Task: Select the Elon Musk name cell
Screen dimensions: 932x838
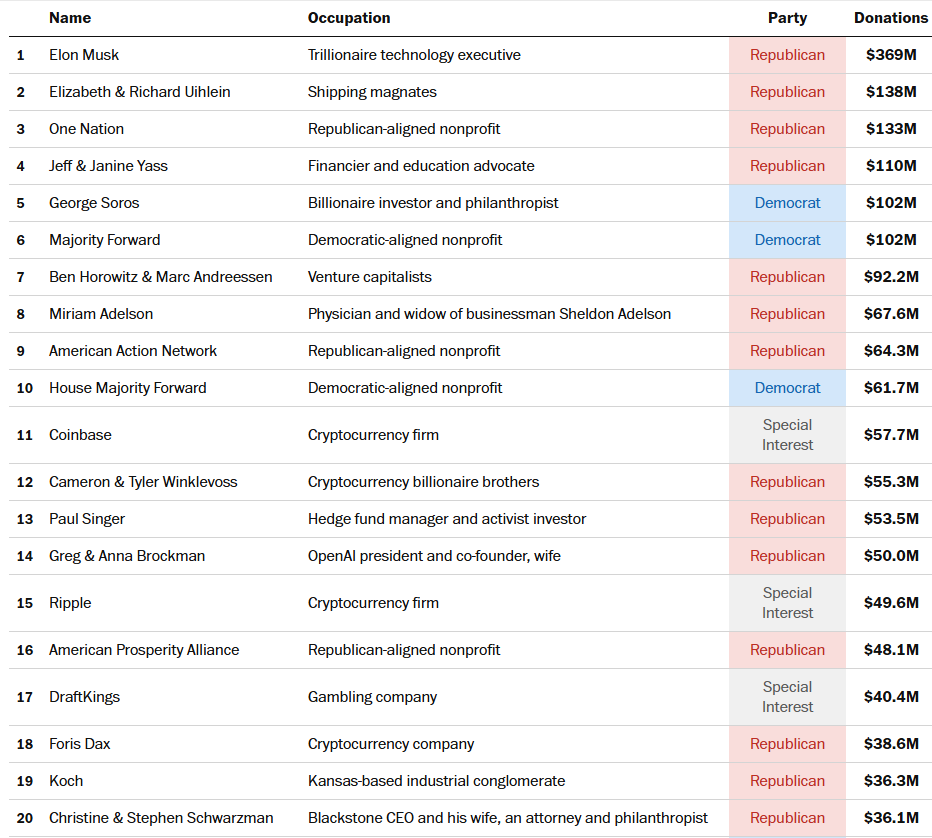Action: (x=84, y=55)
